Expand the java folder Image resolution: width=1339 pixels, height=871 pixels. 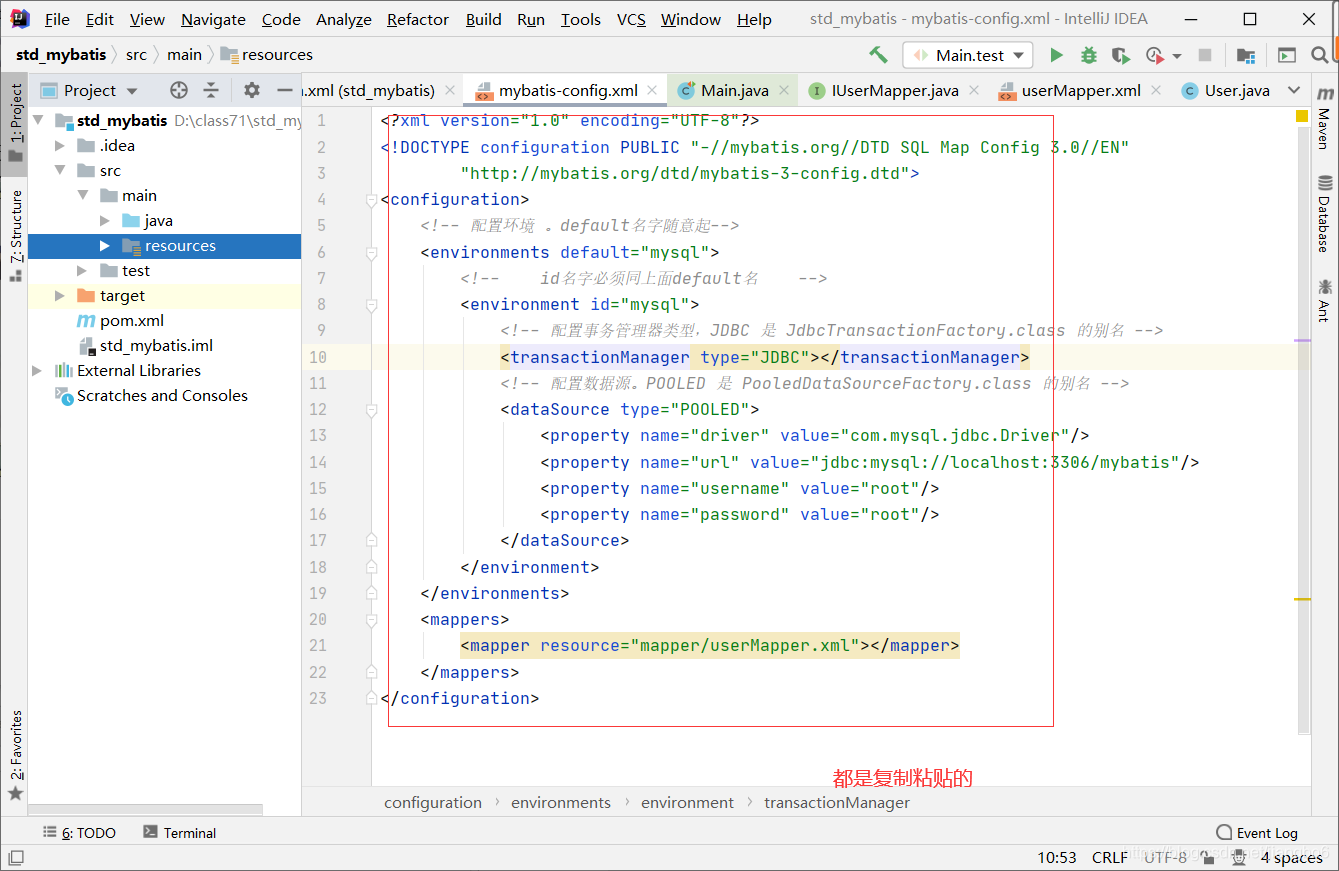point(105,221)
